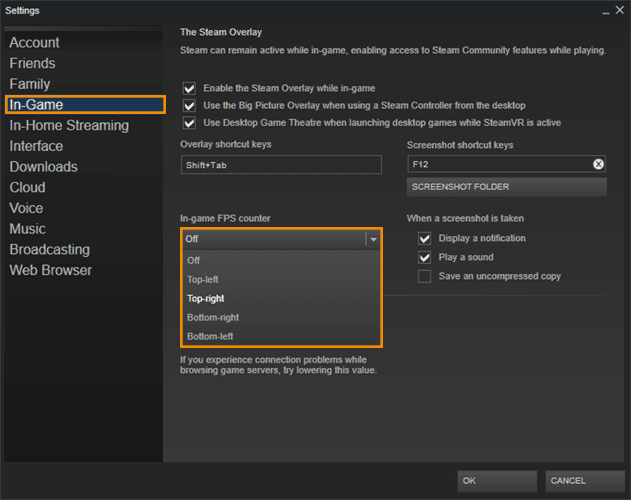Toggle Enable the Steam Overlay while in-game
Screen dimensions: 631x500
click(189, 88)
